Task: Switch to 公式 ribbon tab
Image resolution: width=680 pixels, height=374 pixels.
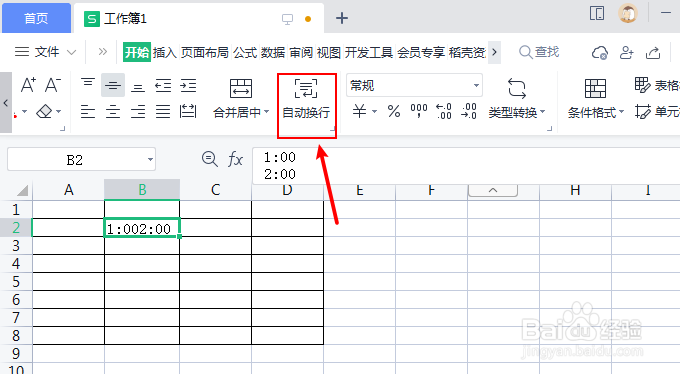Action: (245, 52)
